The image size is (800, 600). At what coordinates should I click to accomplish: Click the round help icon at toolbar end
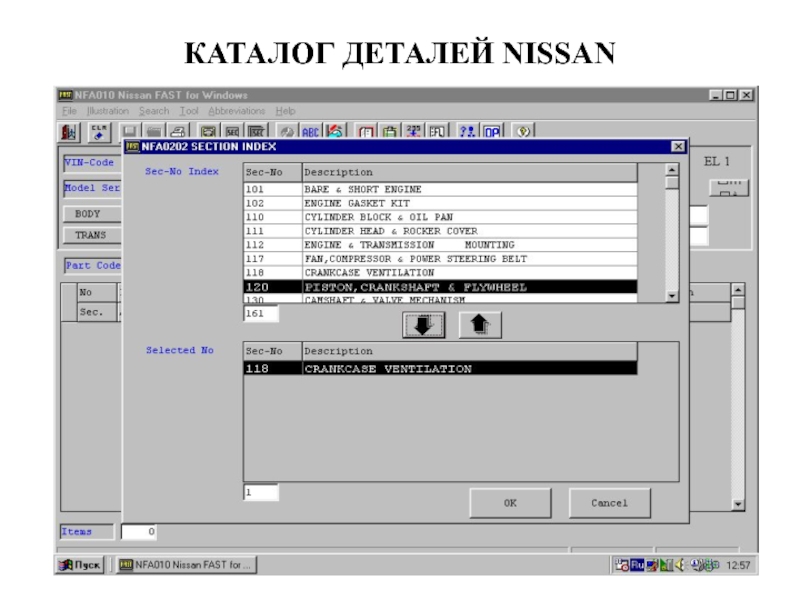pyautogui.click(x=522, y=132)
